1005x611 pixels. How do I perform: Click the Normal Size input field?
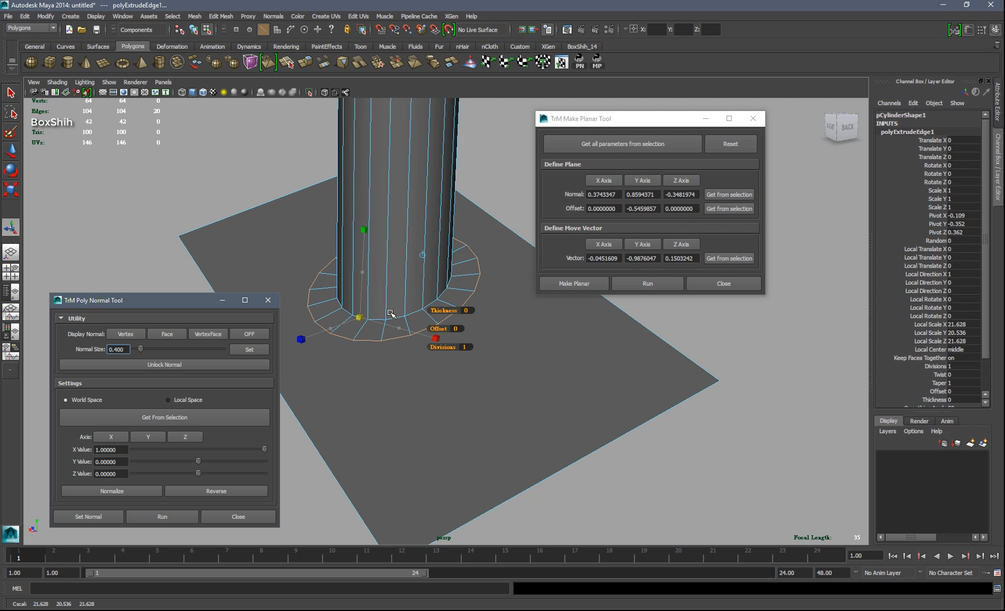coord(119,349)
